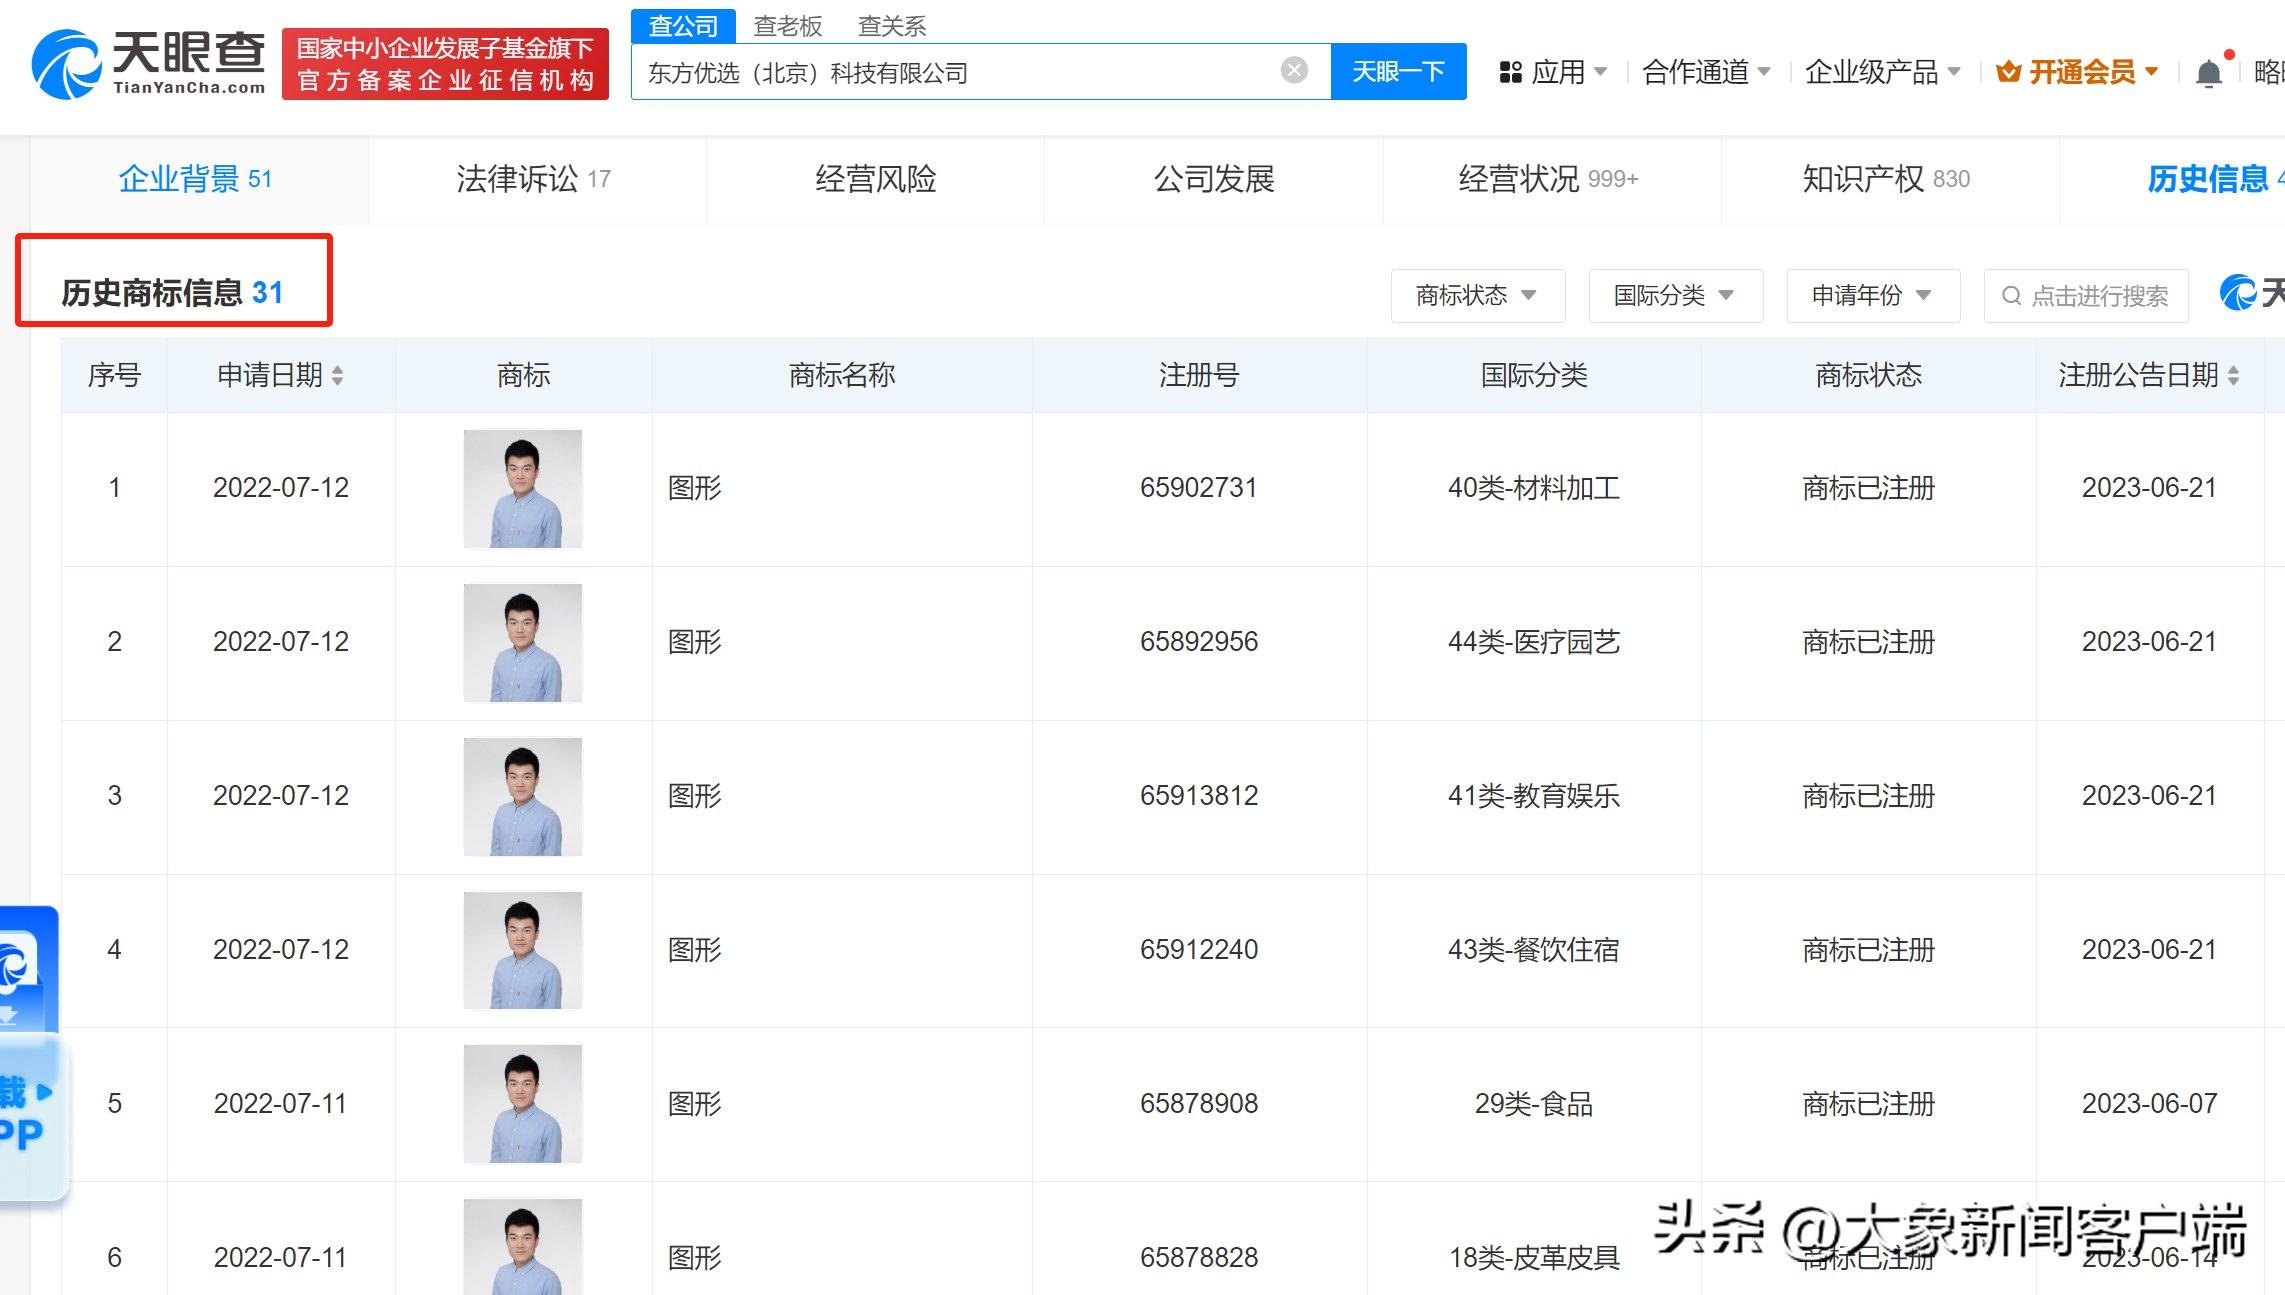Open trademark image in row 2

click(523, 643)
